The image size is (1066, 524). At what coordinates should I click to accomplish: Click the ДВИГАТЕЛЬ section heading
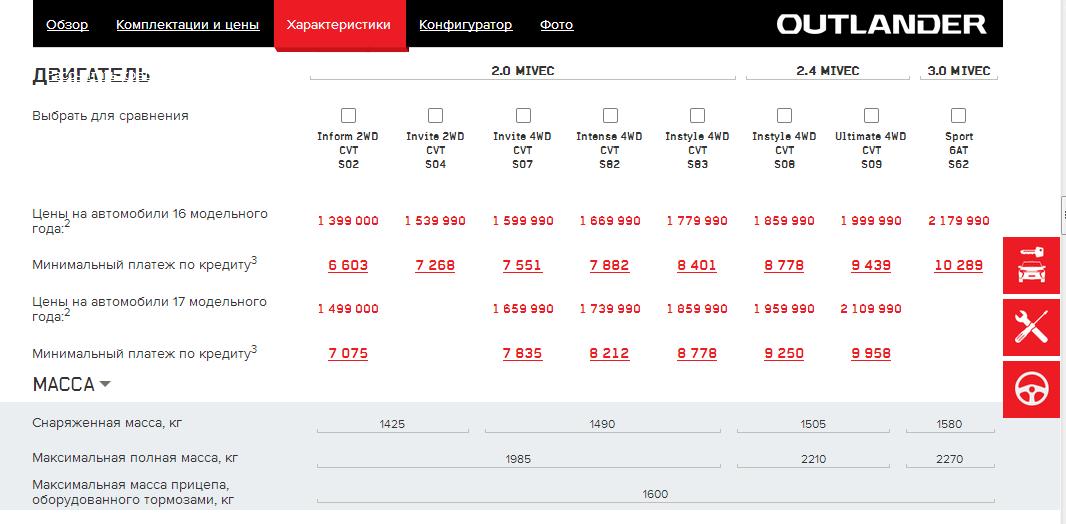(91, 75)
